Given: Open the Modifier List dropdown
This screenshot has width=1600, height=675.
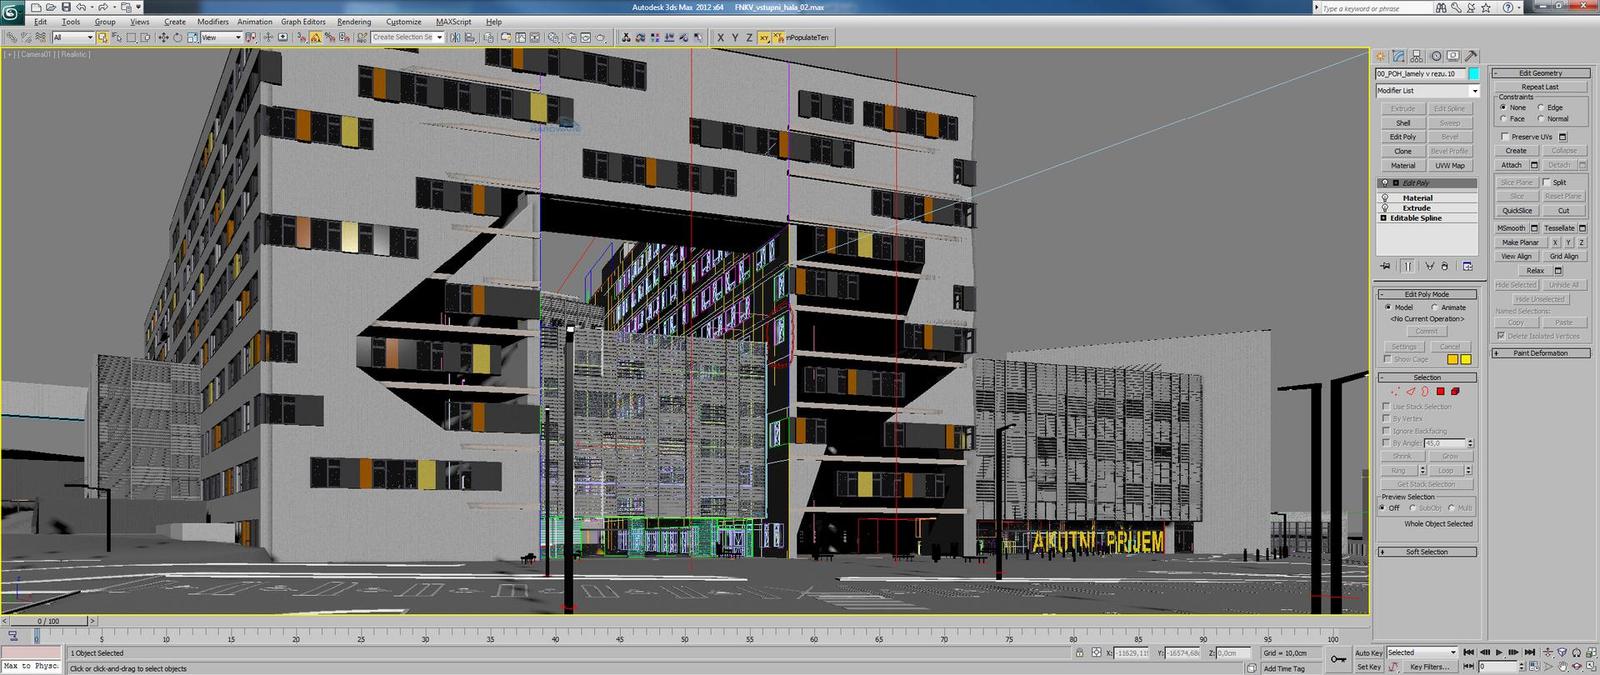Looking at the screenshot, I should 1426,91.
